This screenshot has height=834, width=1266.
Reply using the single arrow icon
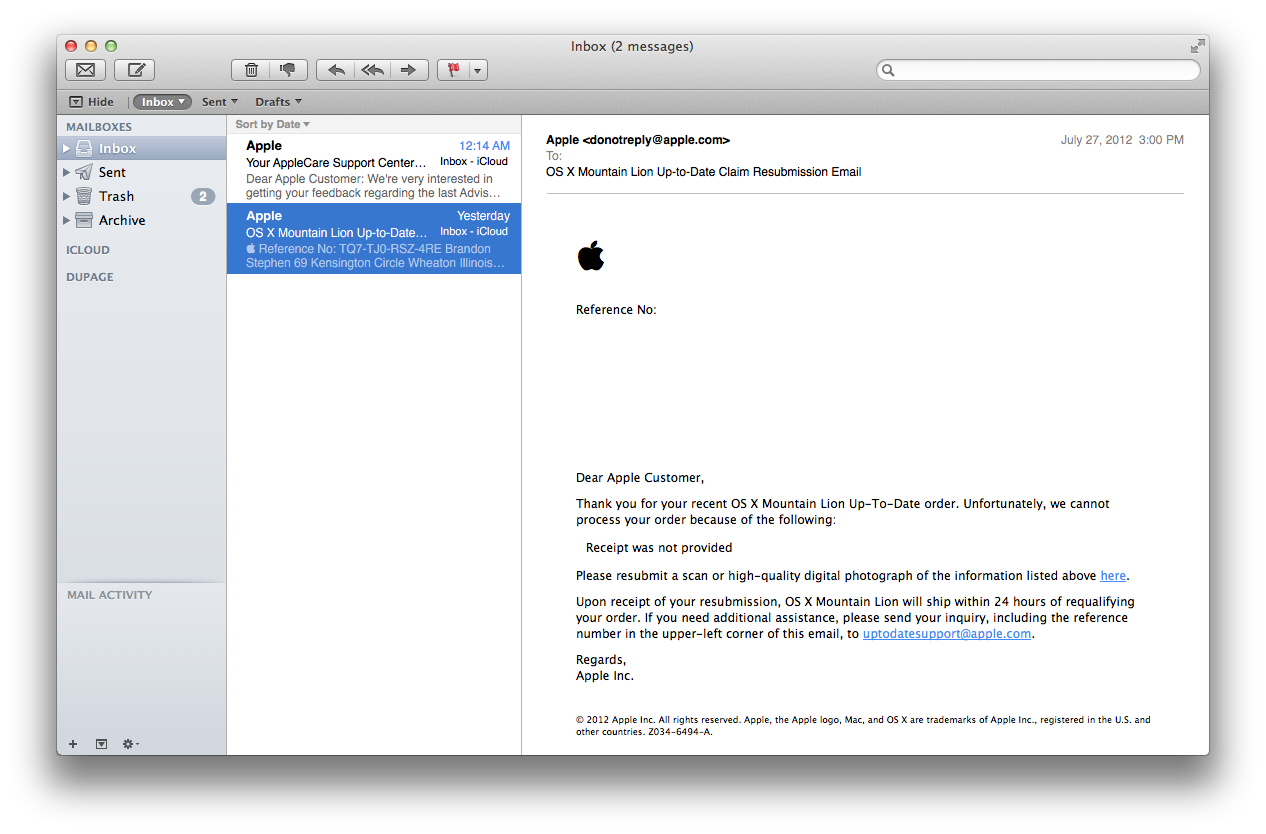point(336,70)
